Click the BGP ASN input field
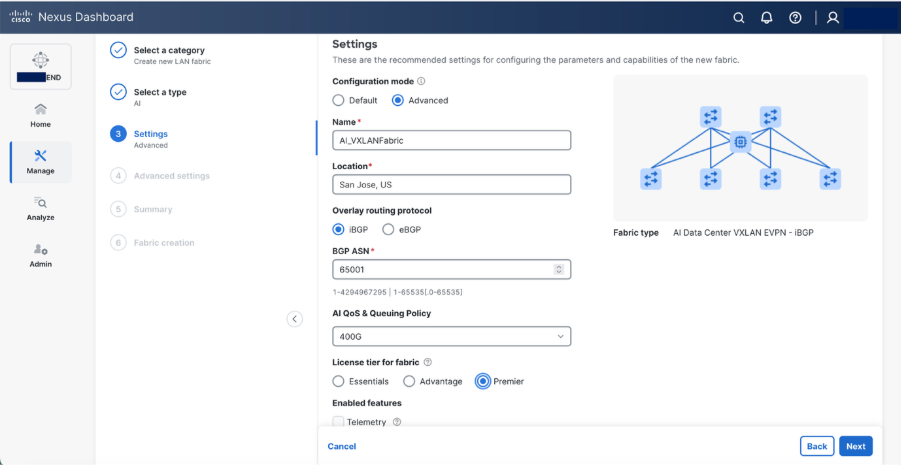Screen dimensions: 901x465 [452, 269]
